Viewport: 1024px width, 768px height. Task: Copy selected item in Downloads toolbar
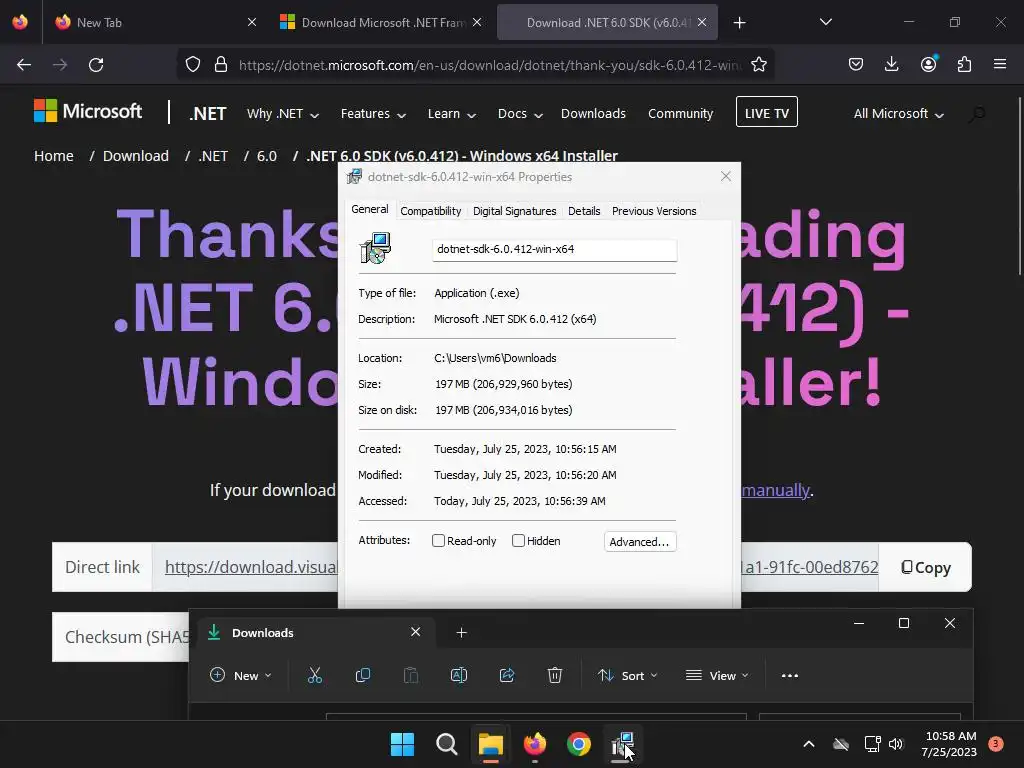coord(362,675)
